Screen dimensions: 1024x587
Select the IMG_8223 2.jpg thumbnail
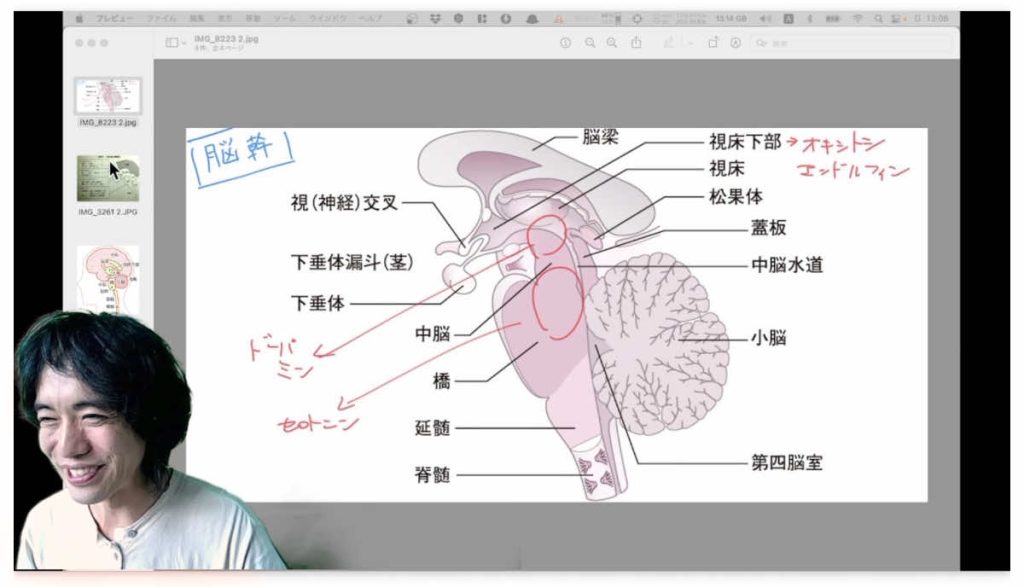tap(108, 97)
